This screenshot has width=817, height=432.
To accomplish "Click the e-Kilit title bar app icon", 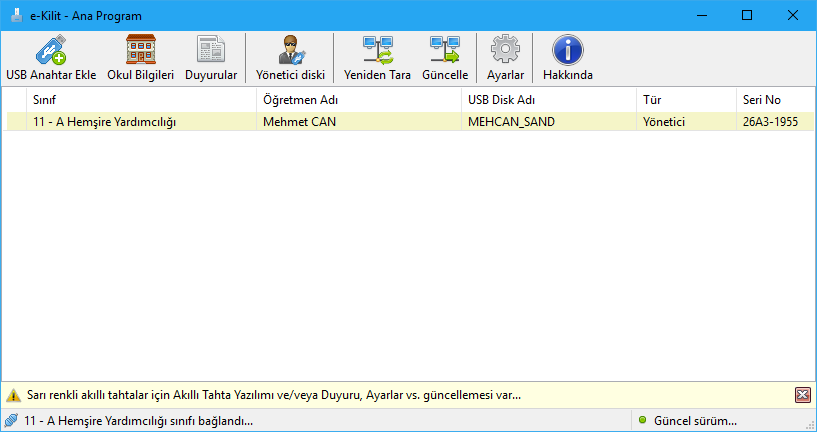I will pyautogui.click(x=17, y=15).
